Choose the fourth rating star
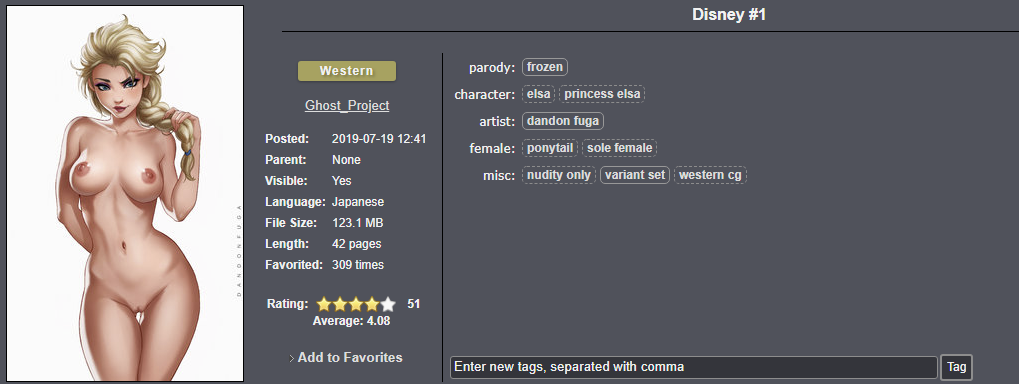Image resolution: width=1019 pixels, height=384 pixels. pos(372,304)
